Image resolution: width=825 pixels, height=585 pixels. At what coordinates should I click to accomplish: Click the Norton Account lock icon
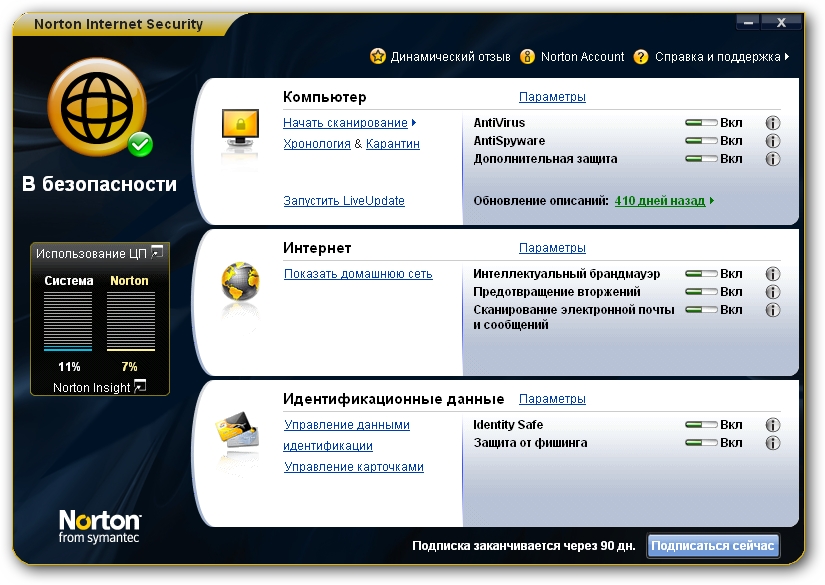527,56
